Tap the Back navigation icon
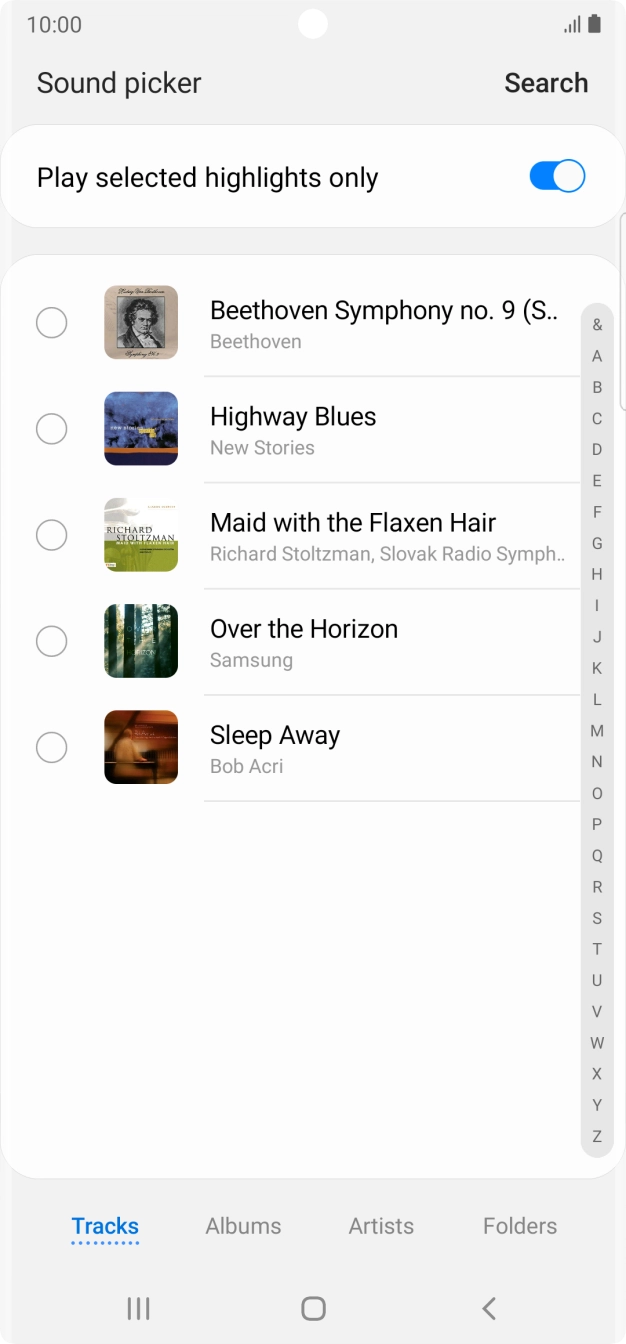Viewport: 626px width, 1344px height. click(488, 1307)
